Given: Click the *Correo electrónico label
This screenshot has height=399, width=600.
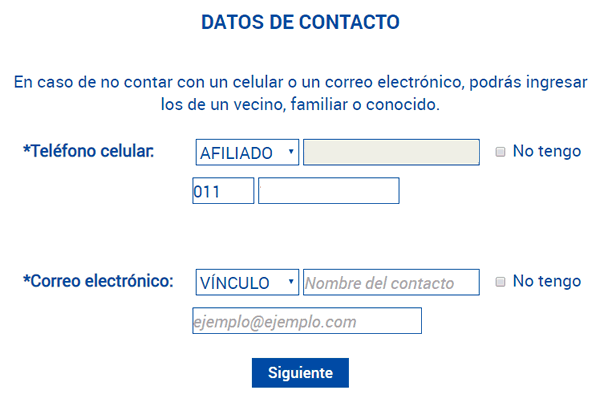Looking at the screenshot, I should tap(98, 281).
